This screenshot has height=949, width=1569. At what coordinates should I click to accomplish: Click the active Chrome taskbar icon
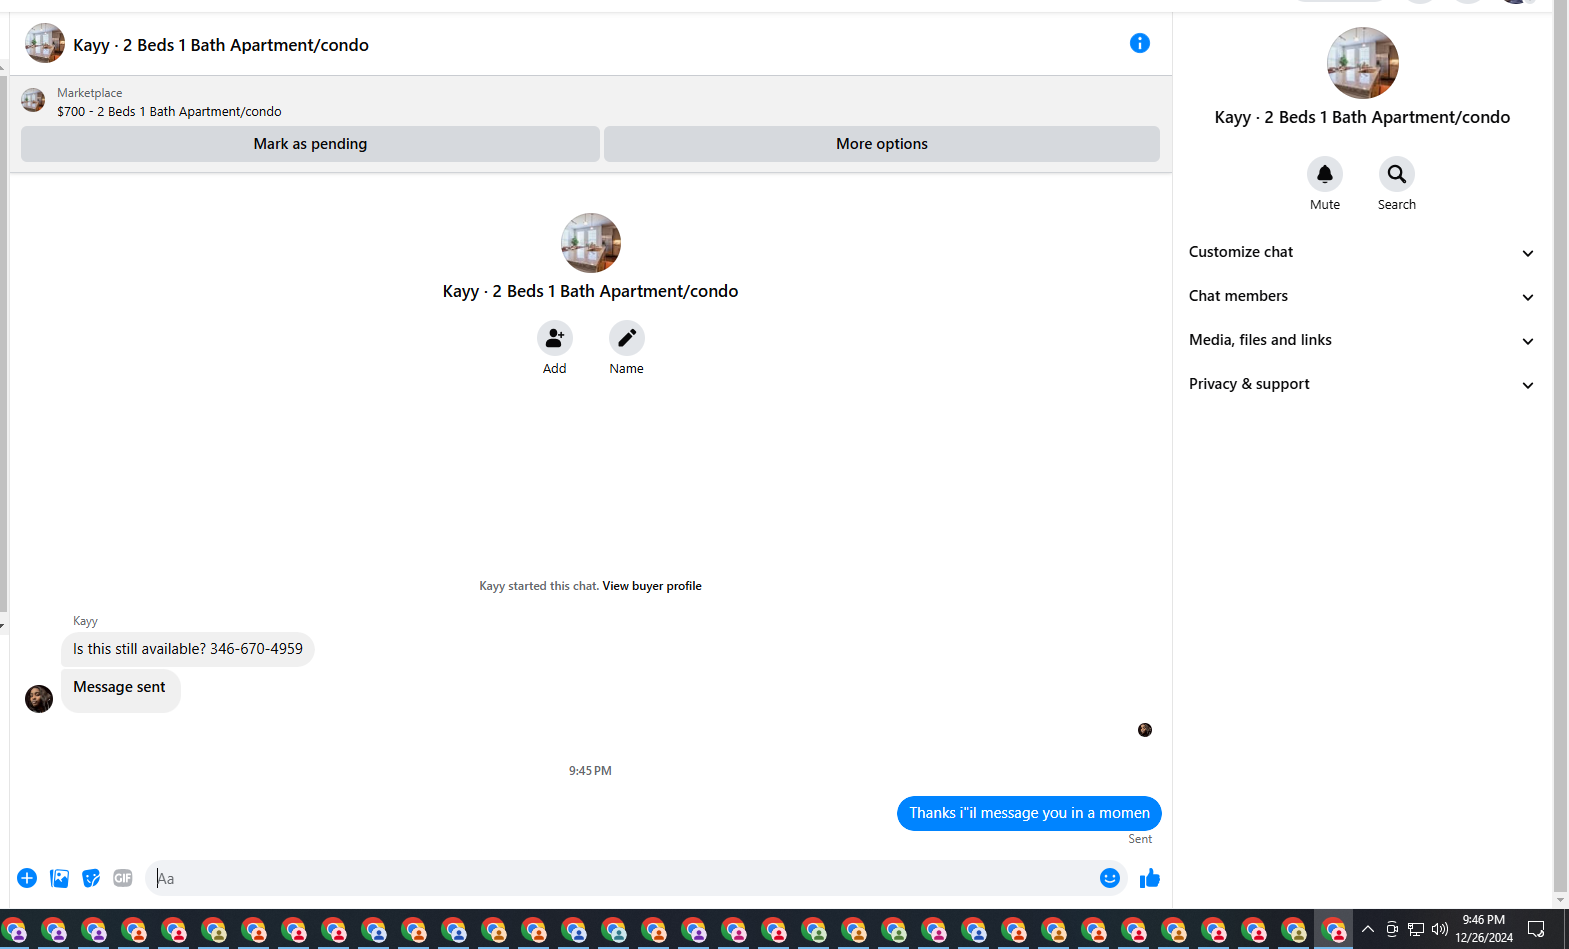[x=1333, y=930]
